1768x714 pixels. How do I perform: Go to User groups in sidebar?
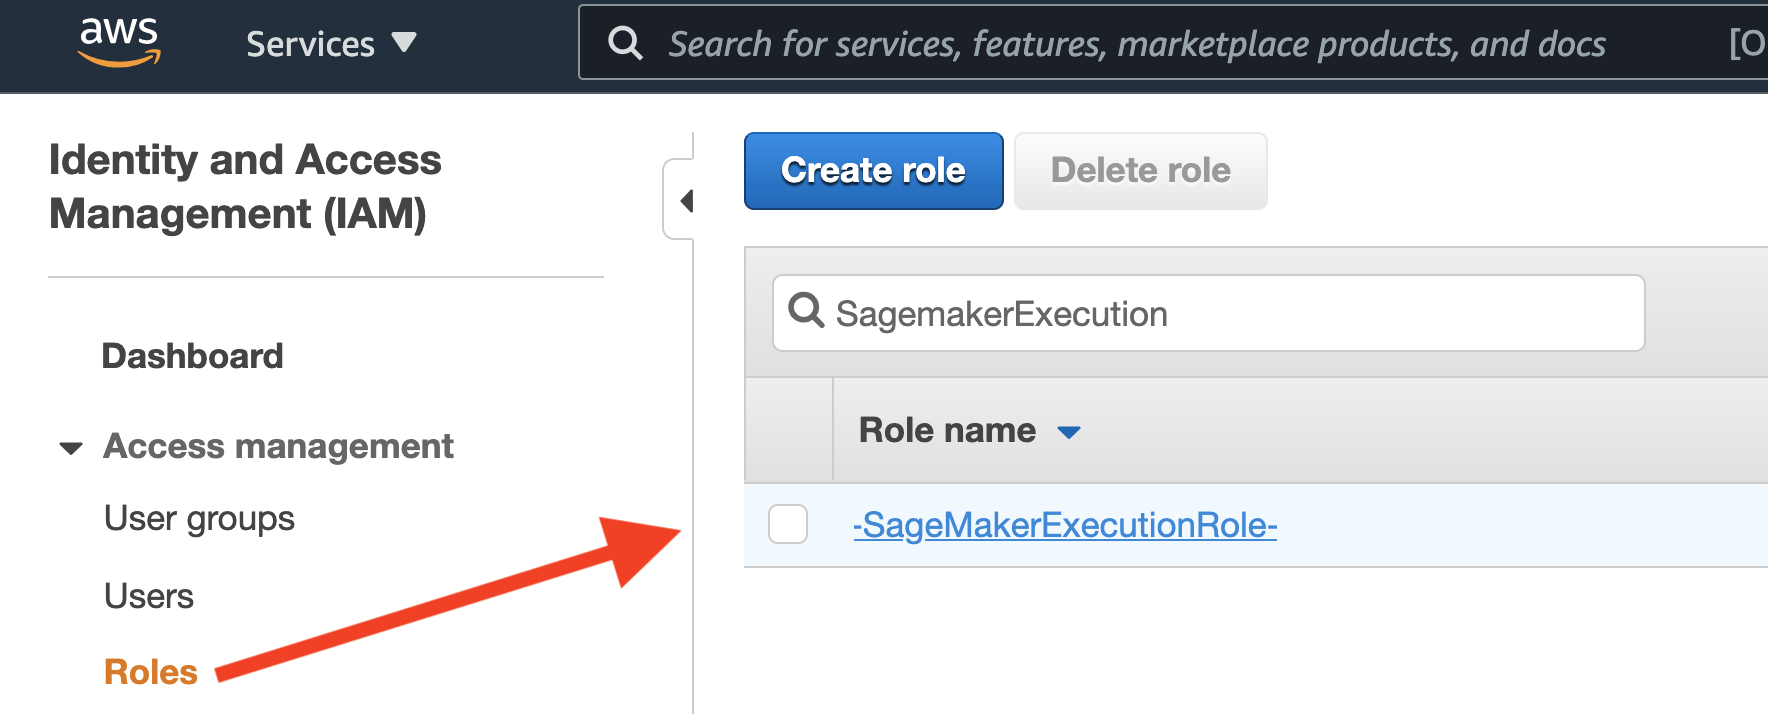(x=199, y=518)
